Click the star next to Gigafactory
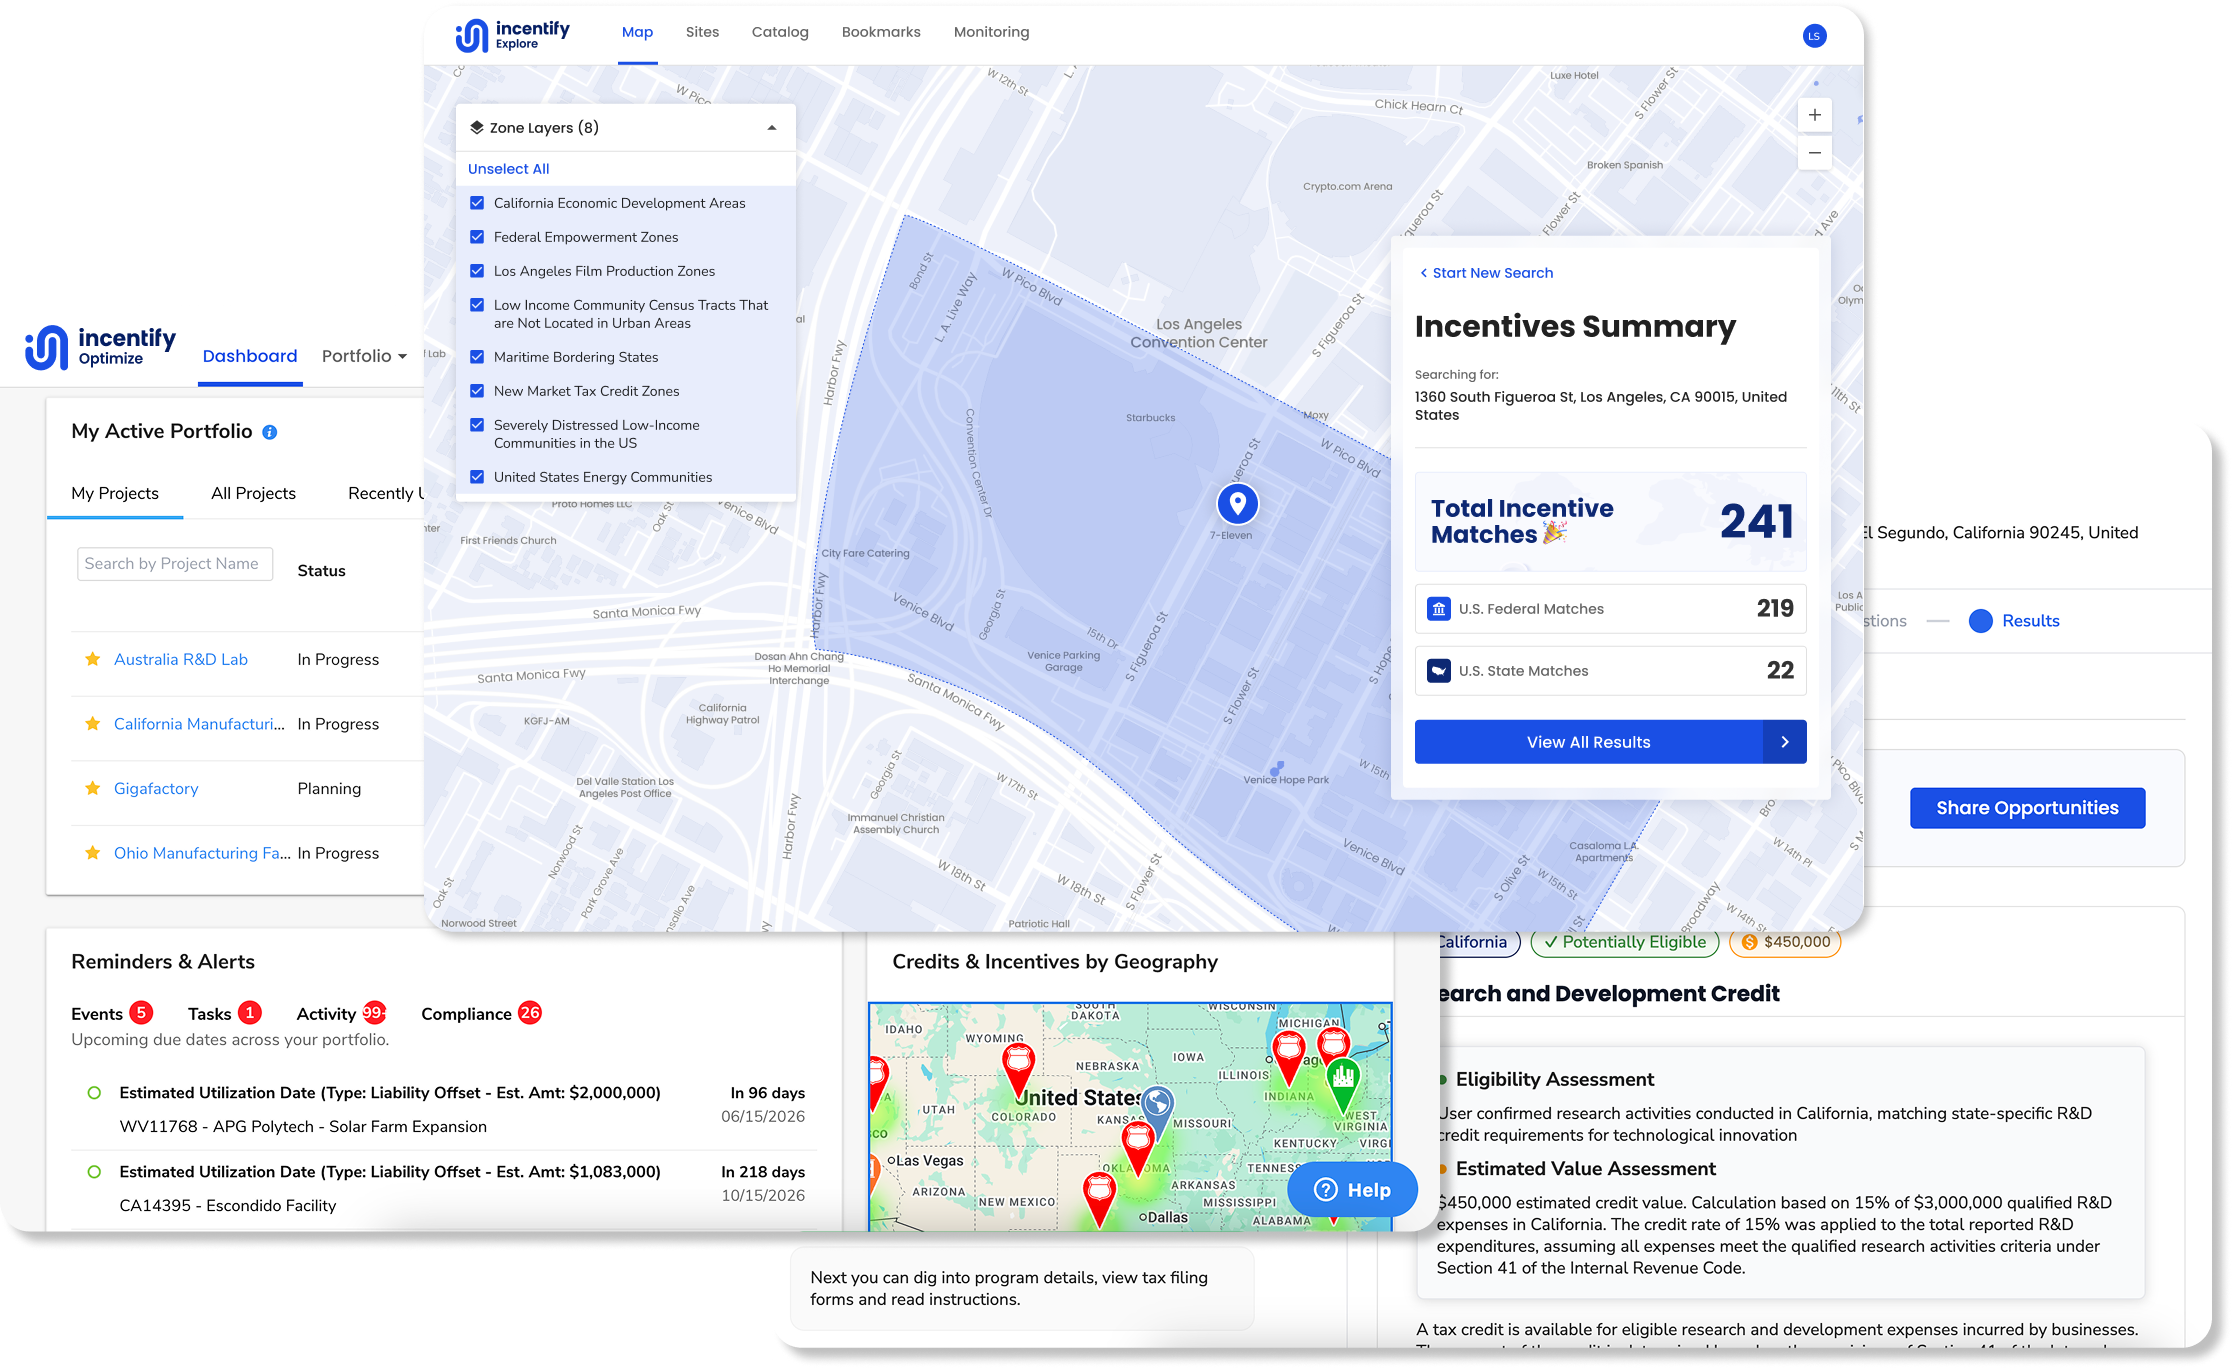Viewport: 2232px width, 1368px height. tap(93, 788)
